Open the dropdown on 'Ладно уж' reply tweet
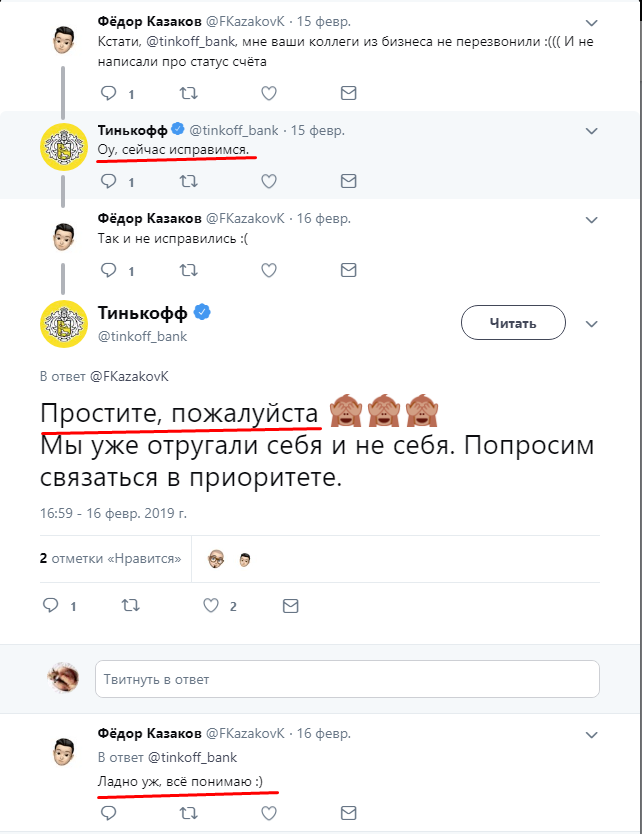642x834 pixels. [x=591, y=732]
